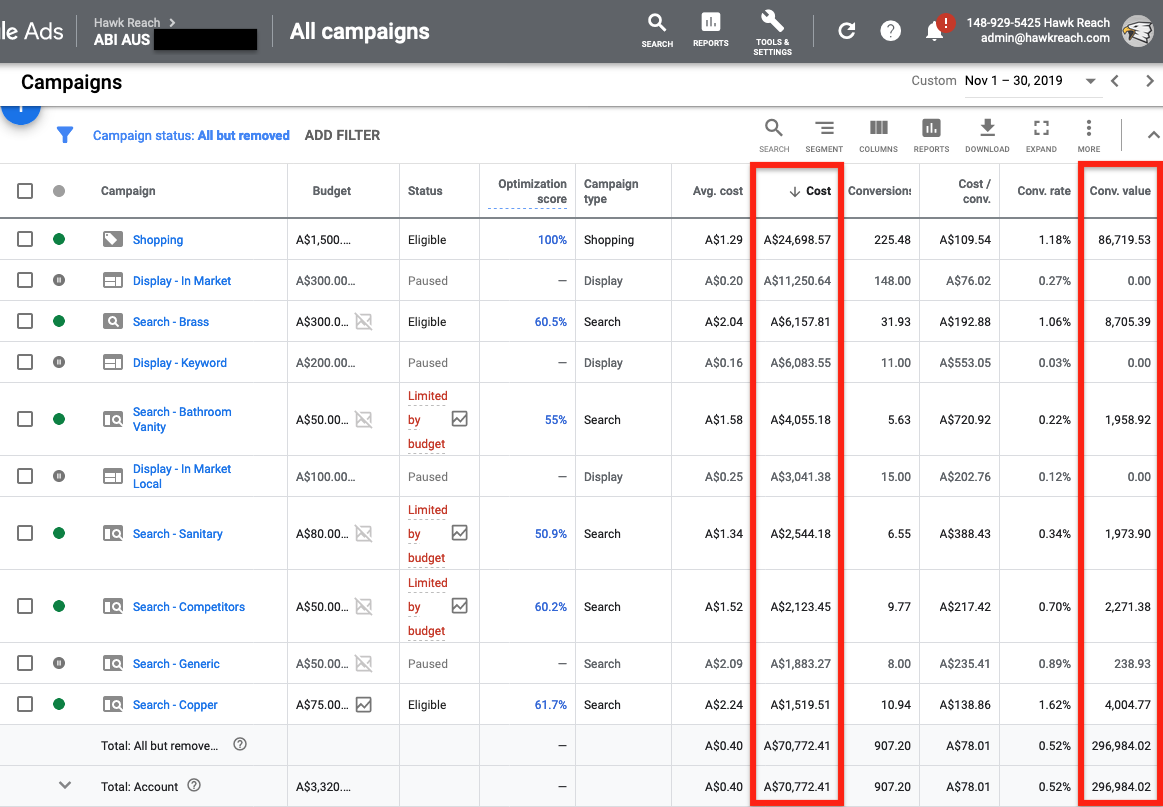This screenshot has height=807, width=1163.
Task: Expand the Total: Account row chevron
Action: 65,786
